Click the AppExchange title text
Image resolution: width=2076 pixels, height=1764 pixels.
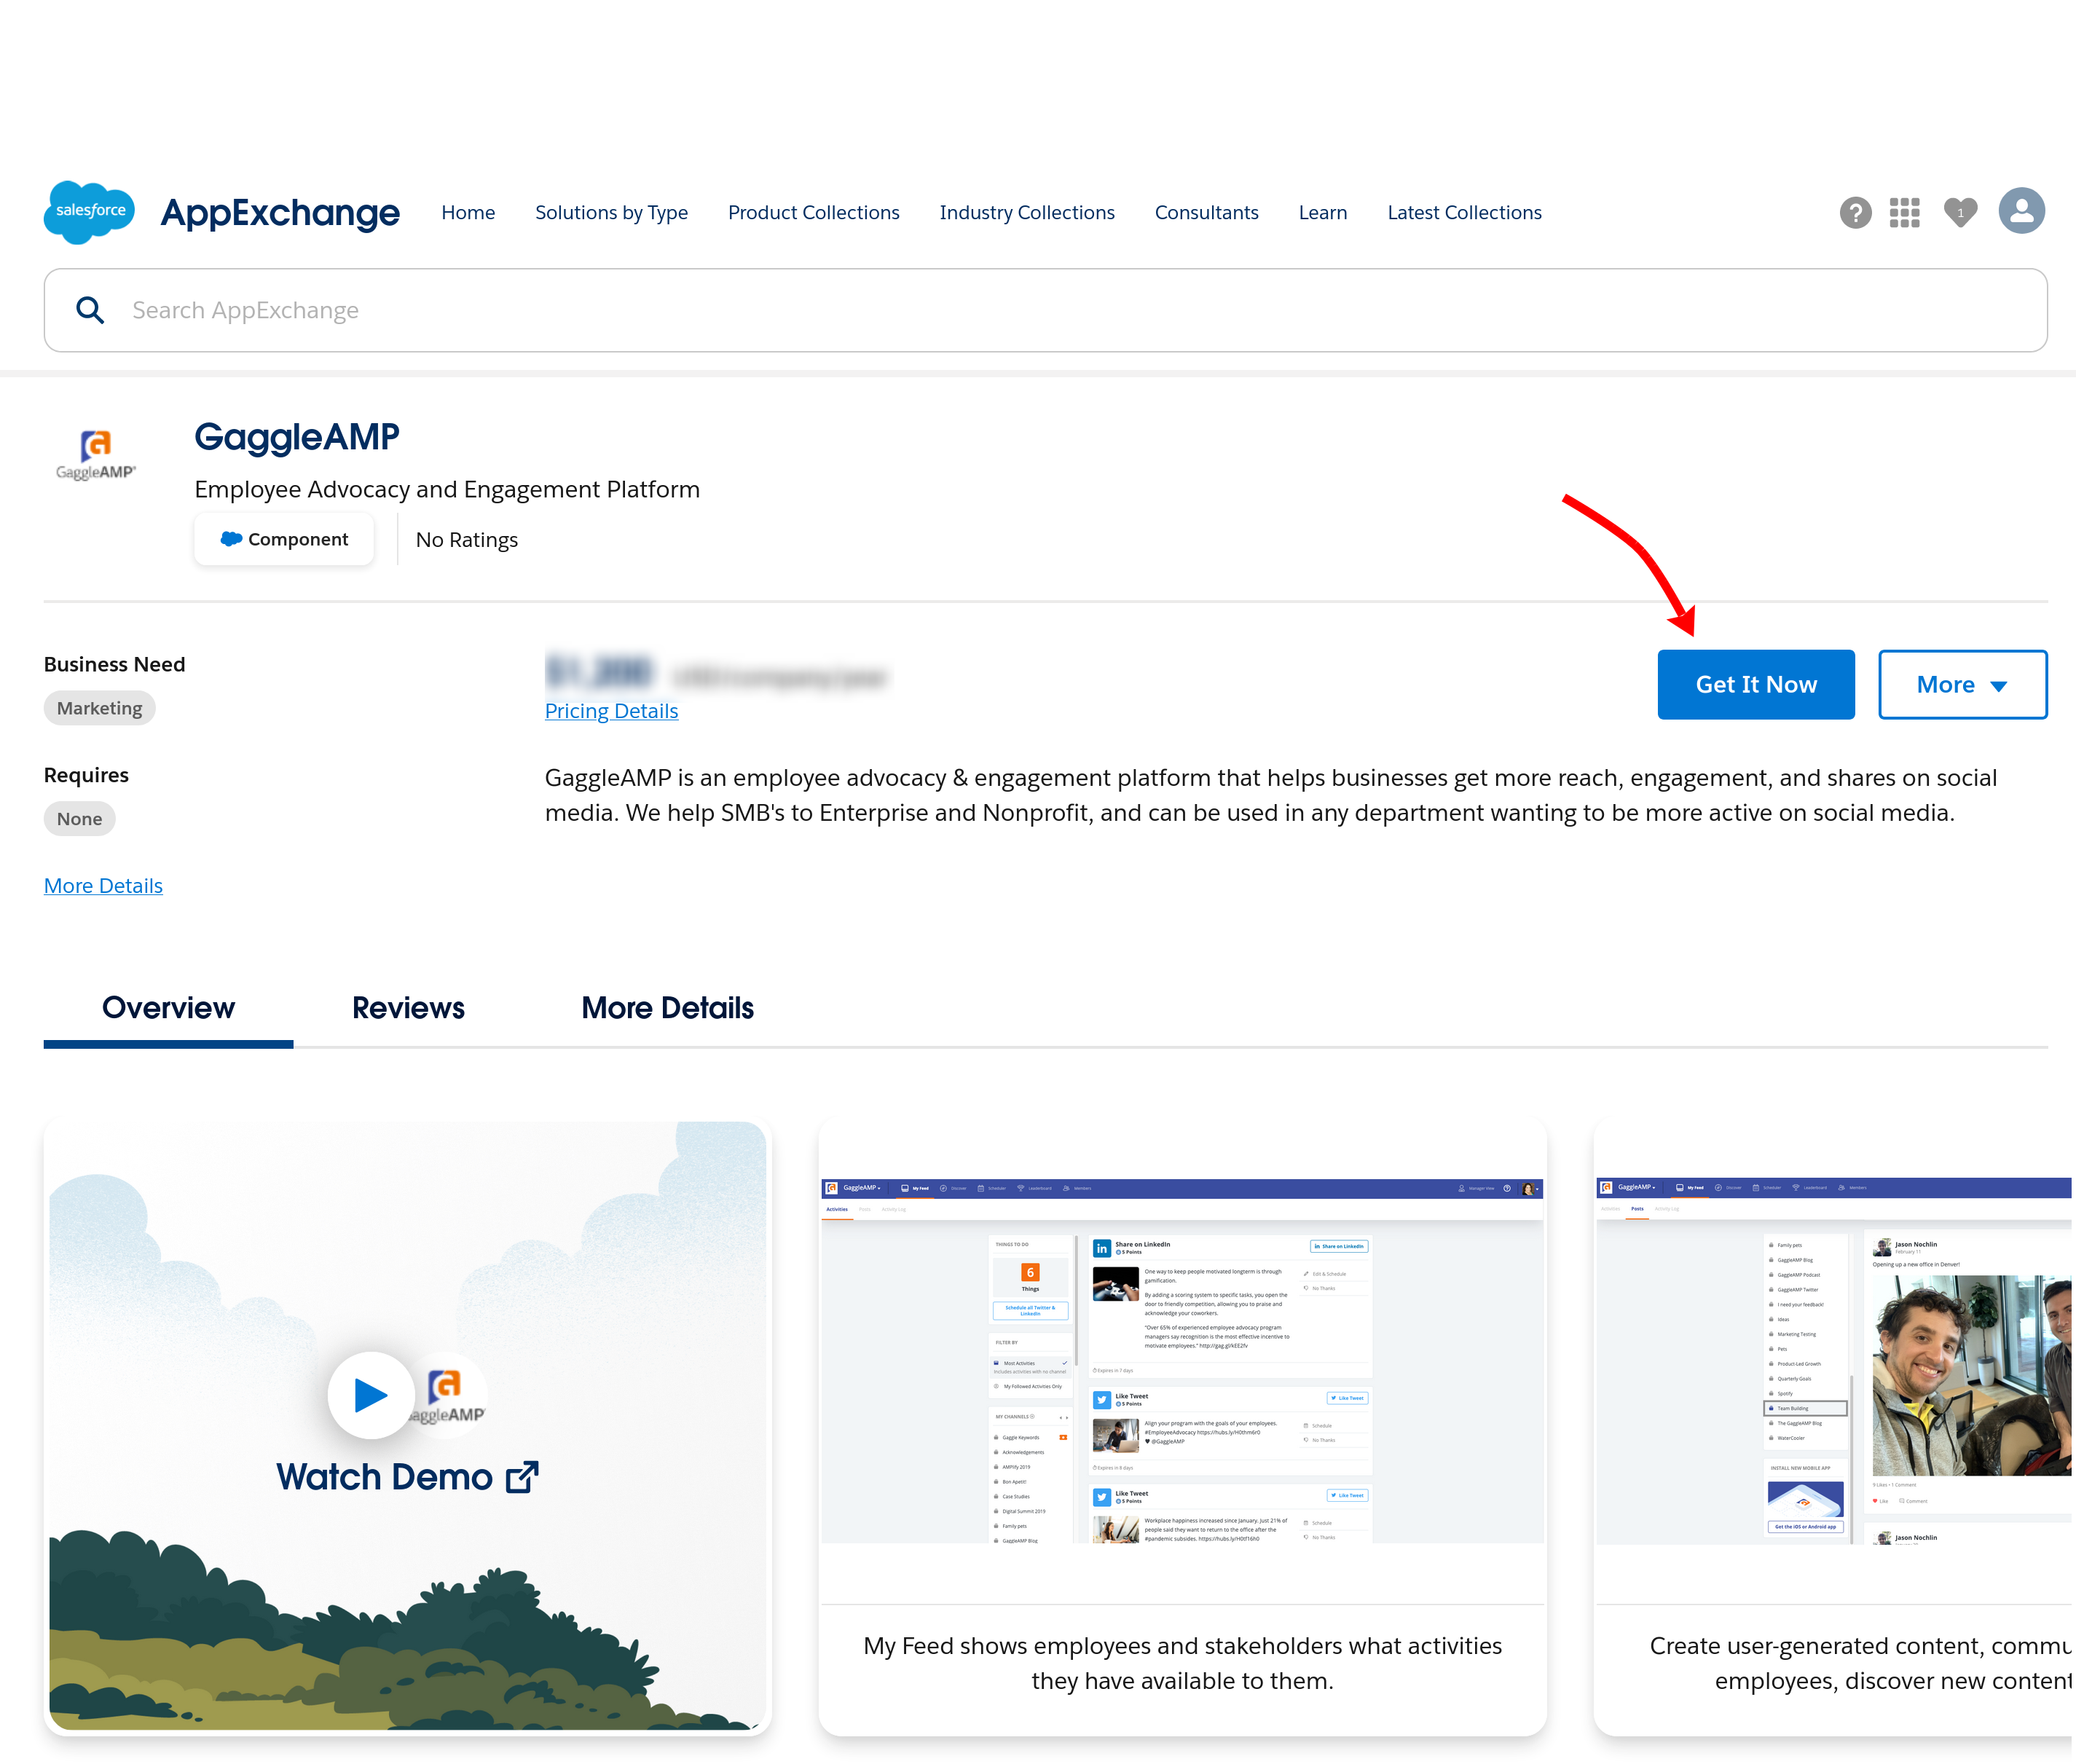coord(280,213)
